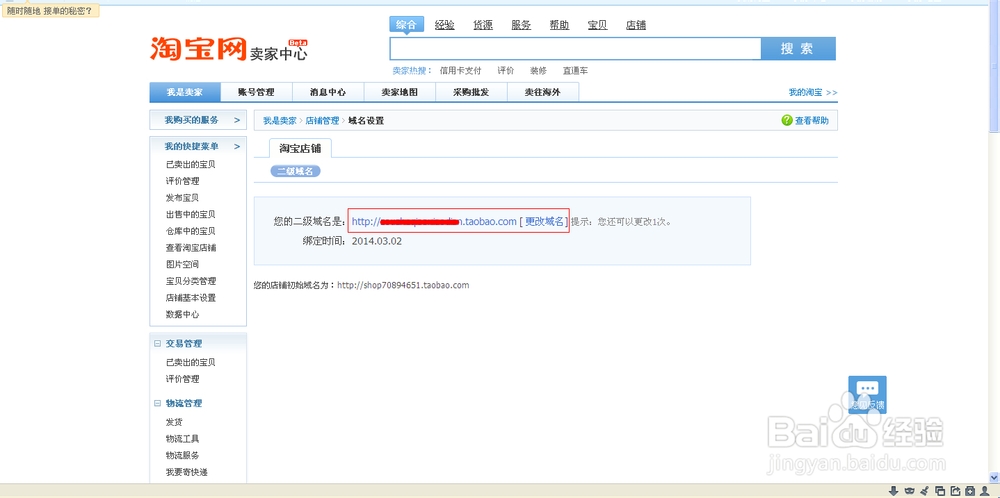Click the incognito mask icon in status bar
Image resolution: width=1000 pixels, height=498 pixels.
tap(909, 490)
